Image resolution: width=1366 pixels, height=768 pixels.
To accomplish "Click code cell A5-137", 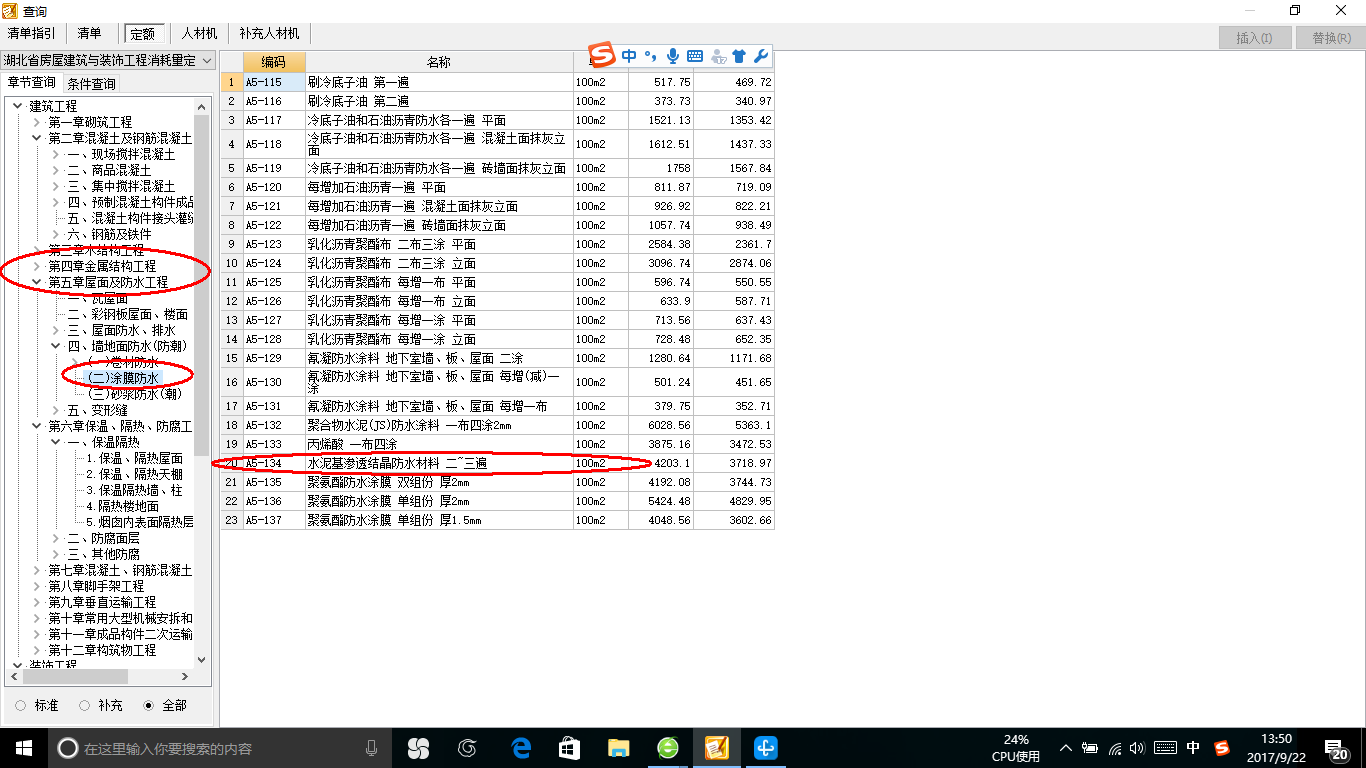I will 275,520.
